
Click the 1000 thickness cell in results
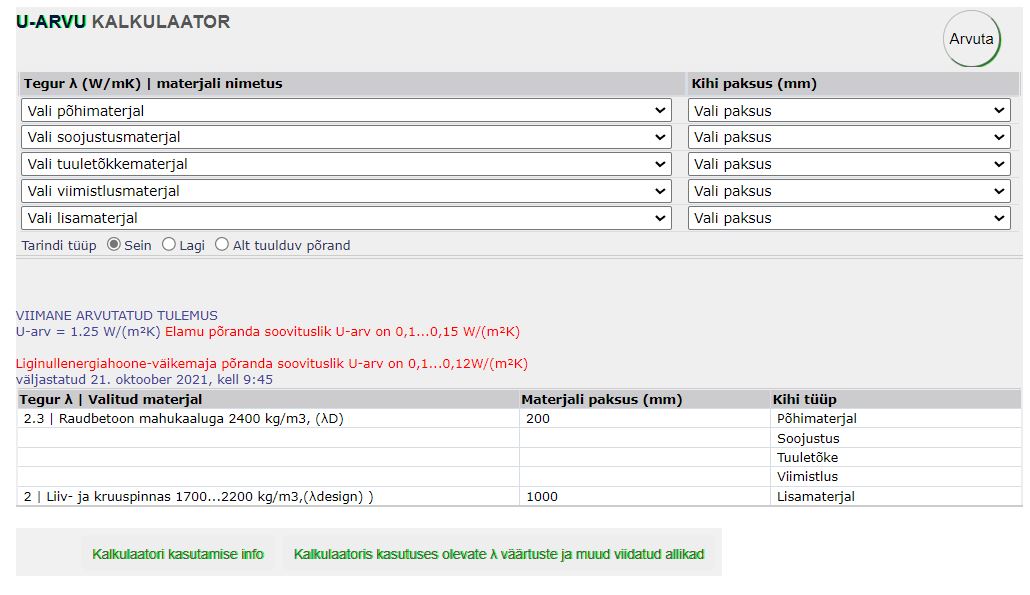point(542,496)
